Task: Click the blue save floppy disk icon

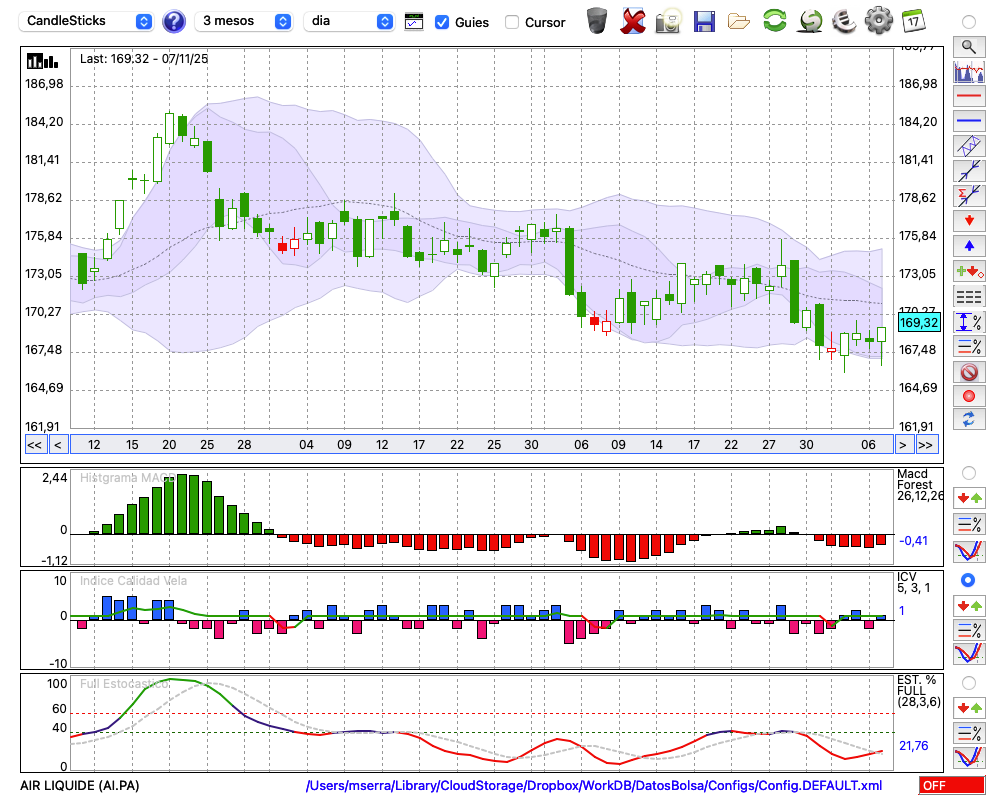Action: pyautogui.click(x=704, y=21)
